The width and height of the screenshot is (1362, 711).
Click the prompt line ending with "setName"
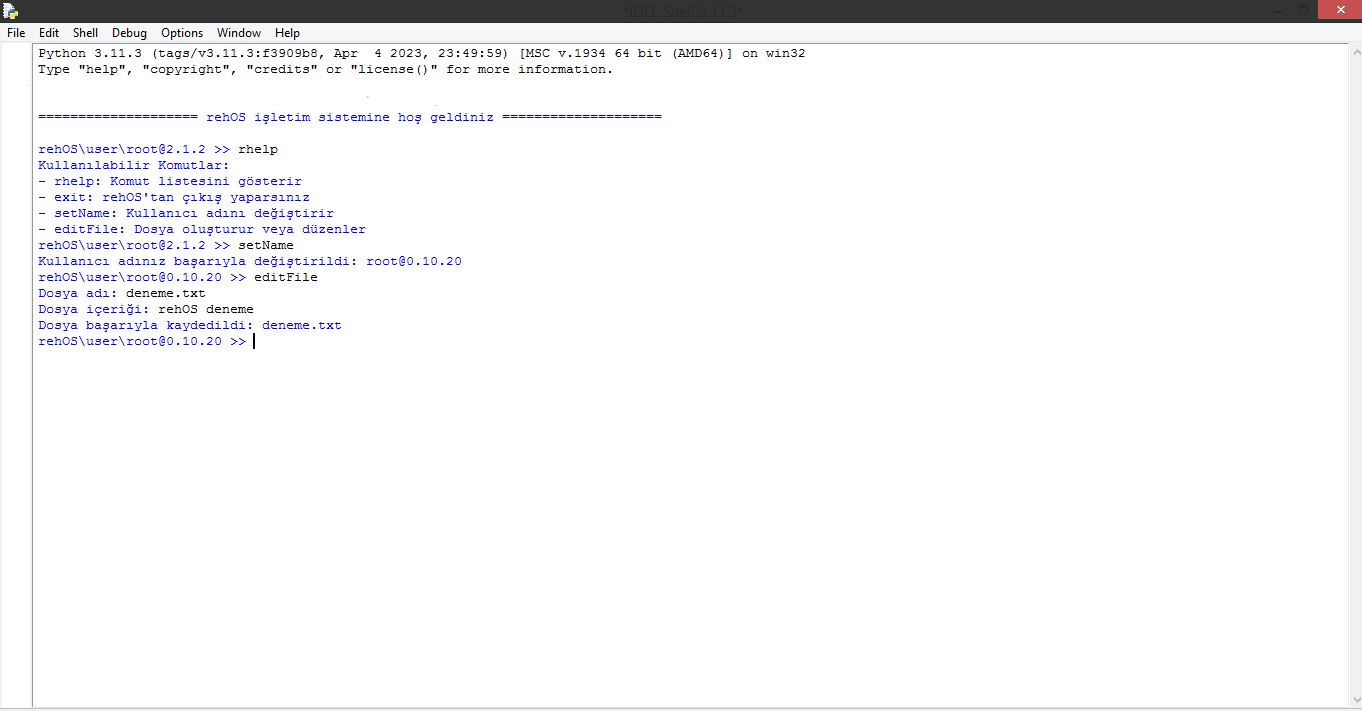(x=166, y=245)
